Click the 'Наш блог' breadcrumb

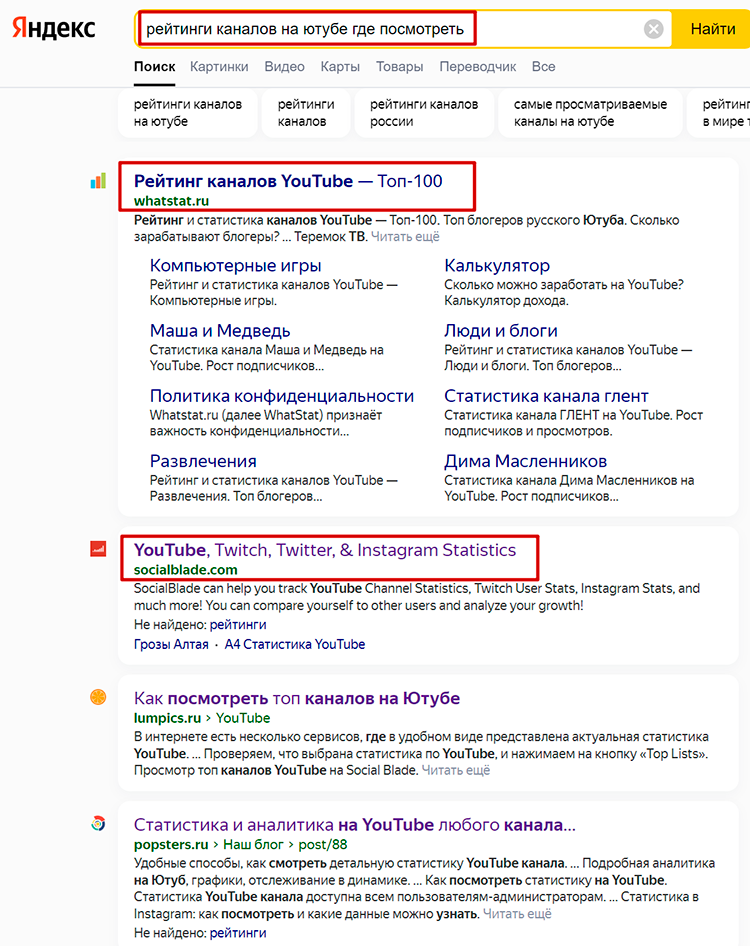pos(253,845)
